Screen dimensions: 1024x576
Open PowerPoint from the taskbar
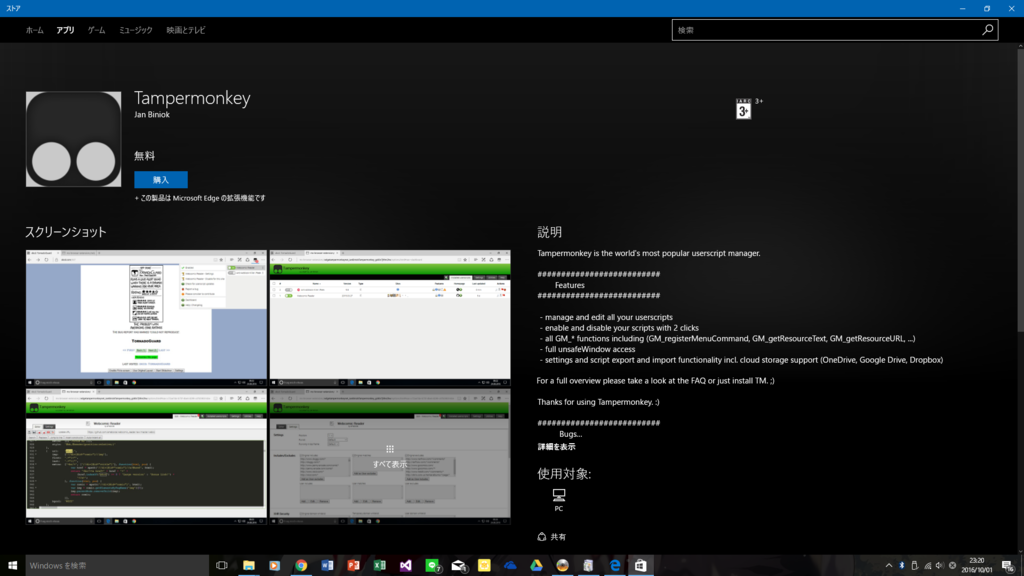click(x=353, y=566)
